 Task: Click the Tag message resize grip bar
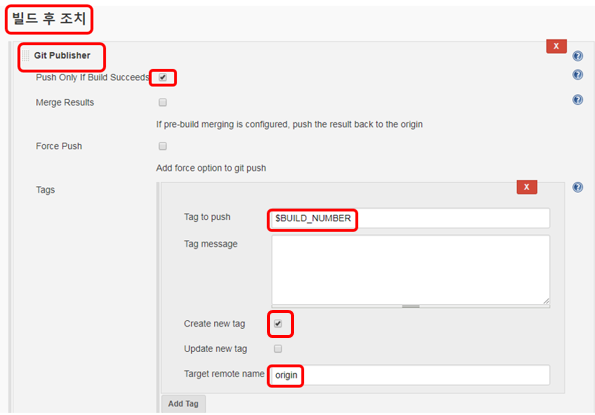point(411,306)
